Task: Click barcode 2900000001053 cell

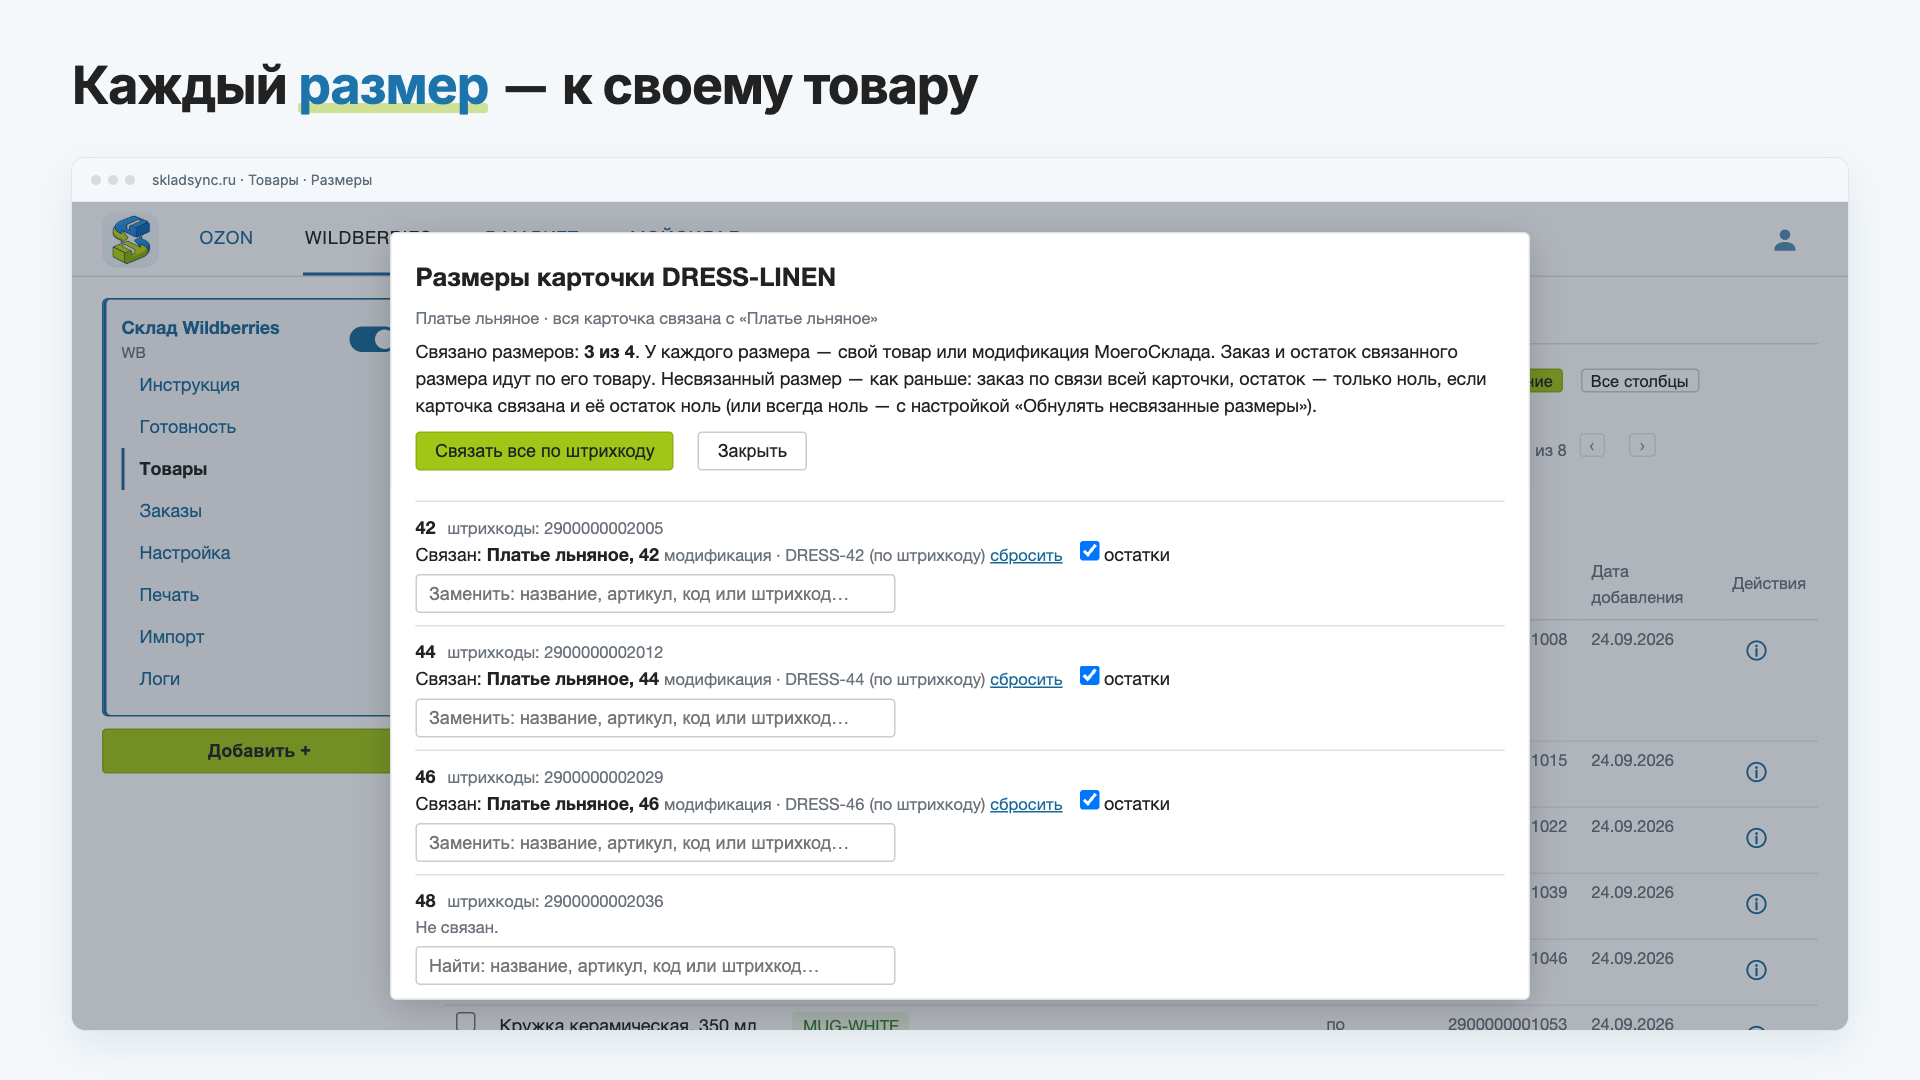Action: point(1507,1023)
